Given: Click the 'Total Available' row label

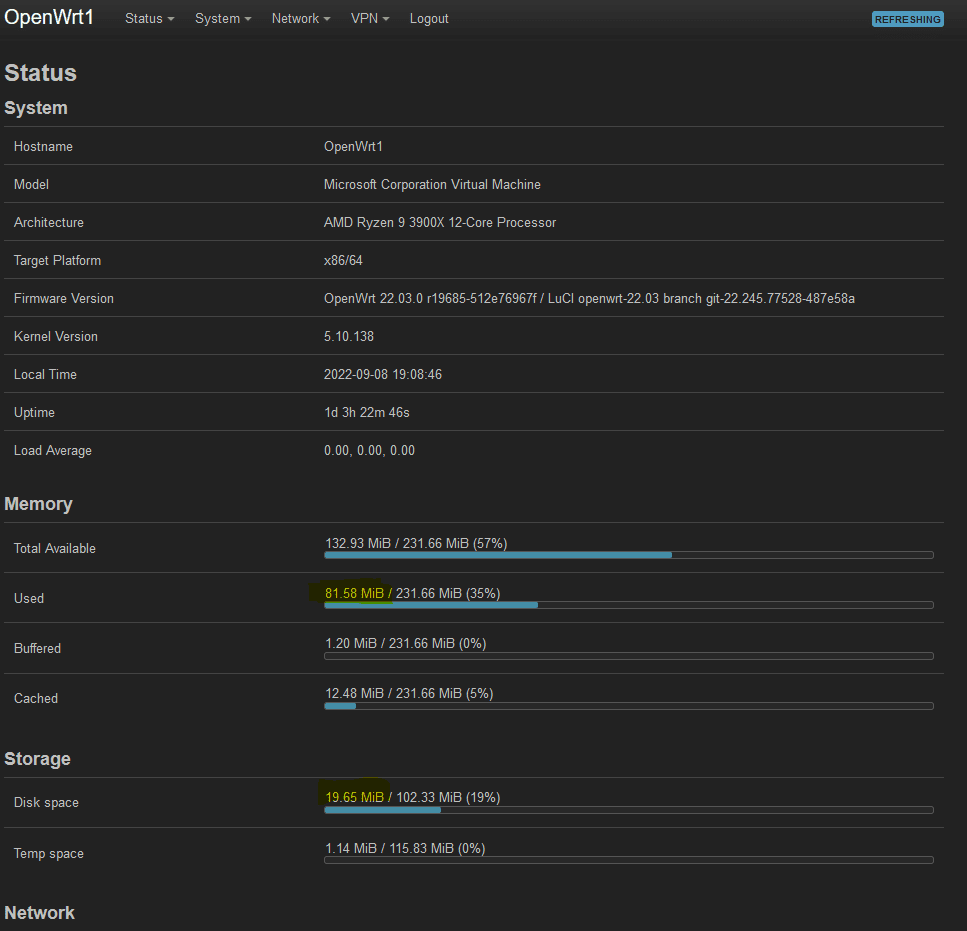Looking at the screenshot, I should point(55,548).
